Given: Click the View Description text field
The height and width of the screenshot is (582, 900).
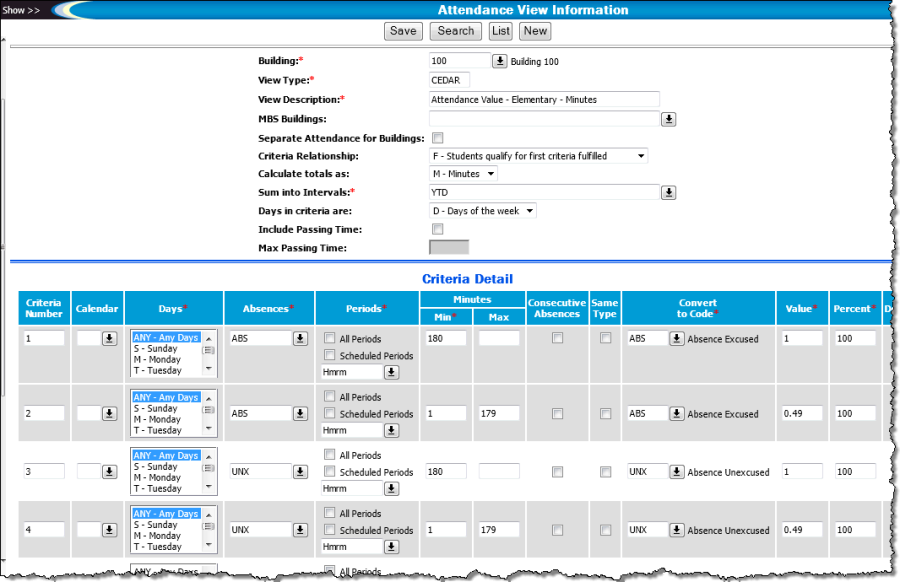Looking at the screenshot, I should [543, 100].
